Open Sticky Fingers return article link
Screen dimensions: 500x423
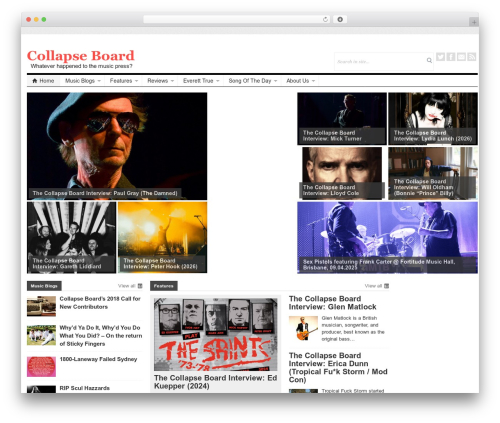point(101,336)
